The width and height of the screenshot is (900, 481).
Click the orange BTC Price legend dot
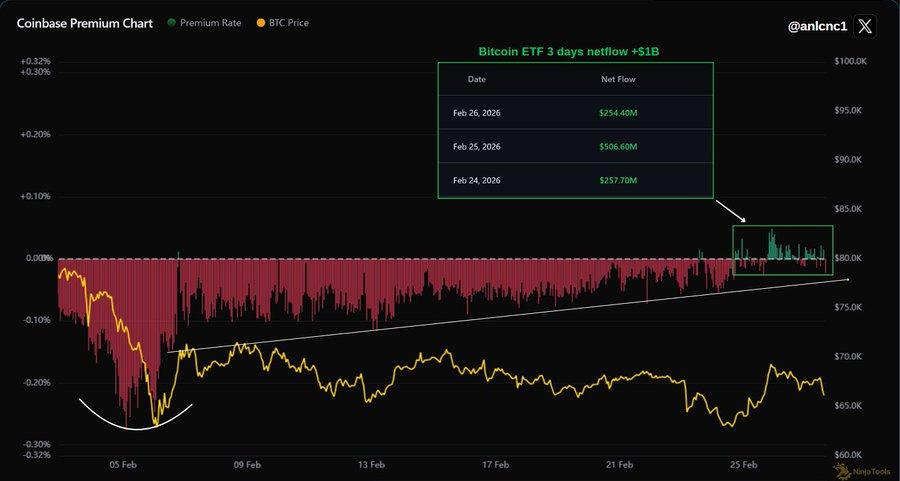[264, 23]
